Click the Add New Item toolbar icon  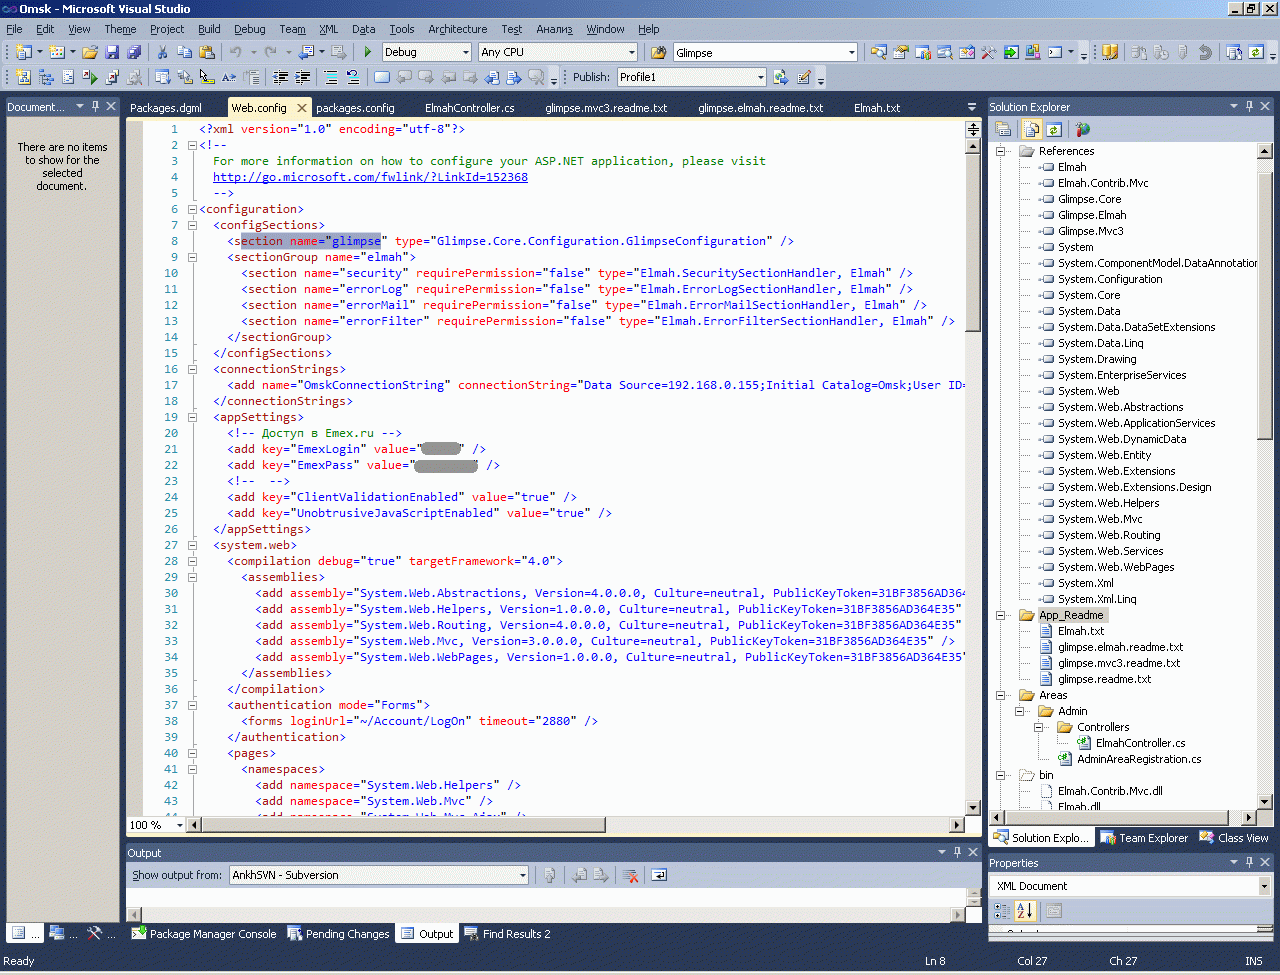pos(58,52)
